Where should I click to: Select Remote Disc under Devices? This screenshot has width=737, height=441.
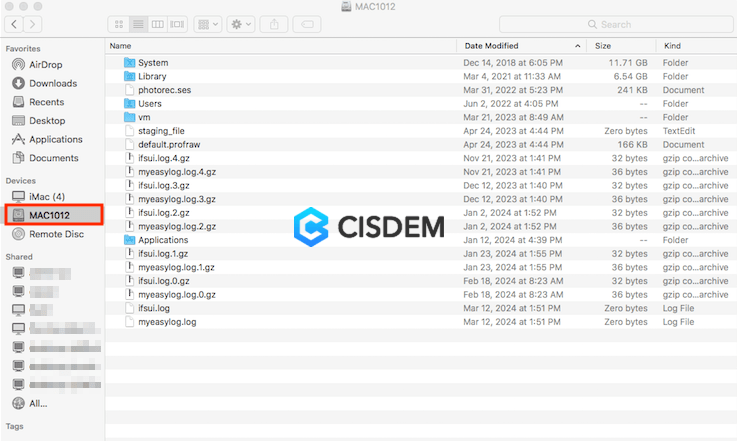pyautogui.click(x=56, y=234)
